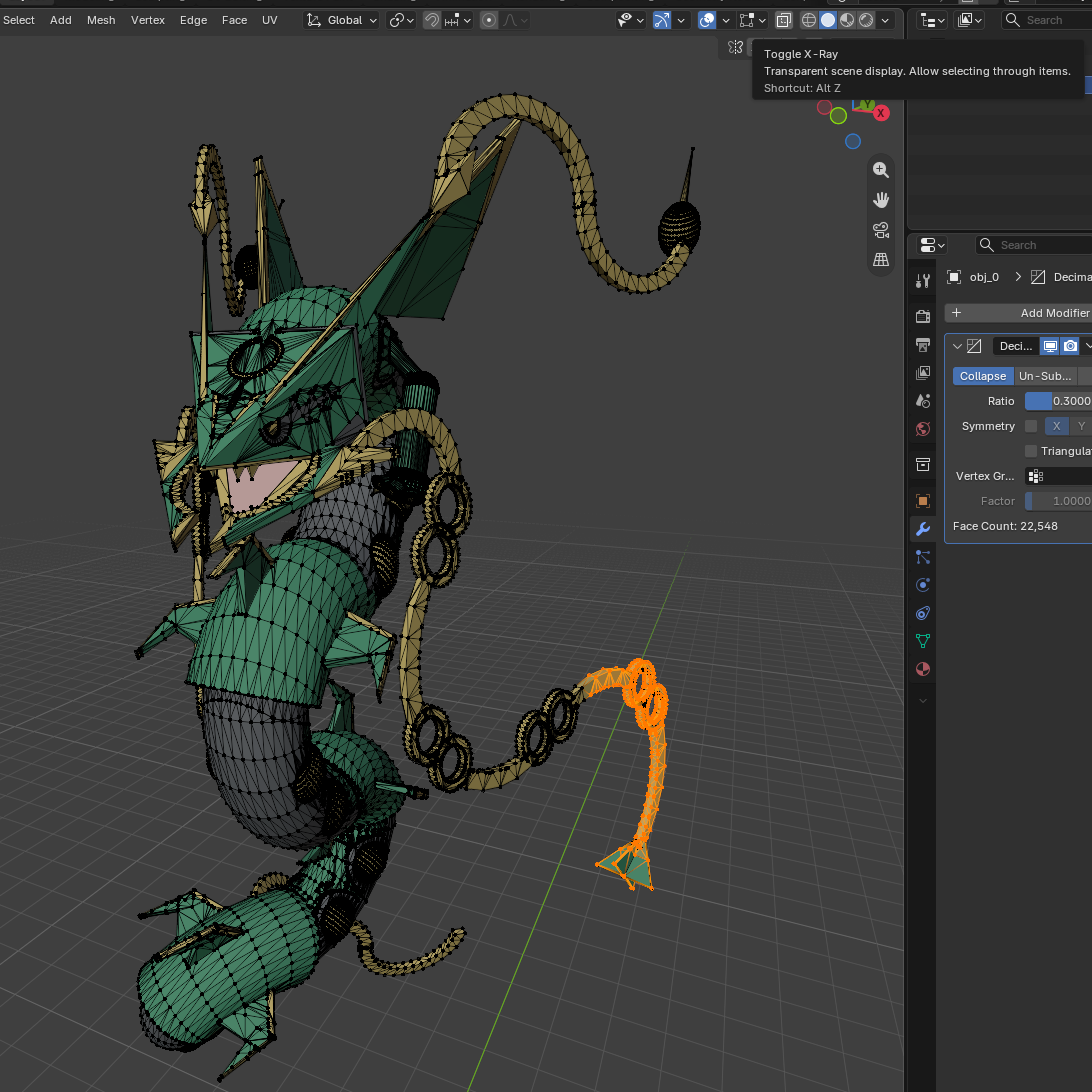Open the Mesh menu
The image size is (1092, 1092).
[x=101, y=20]
